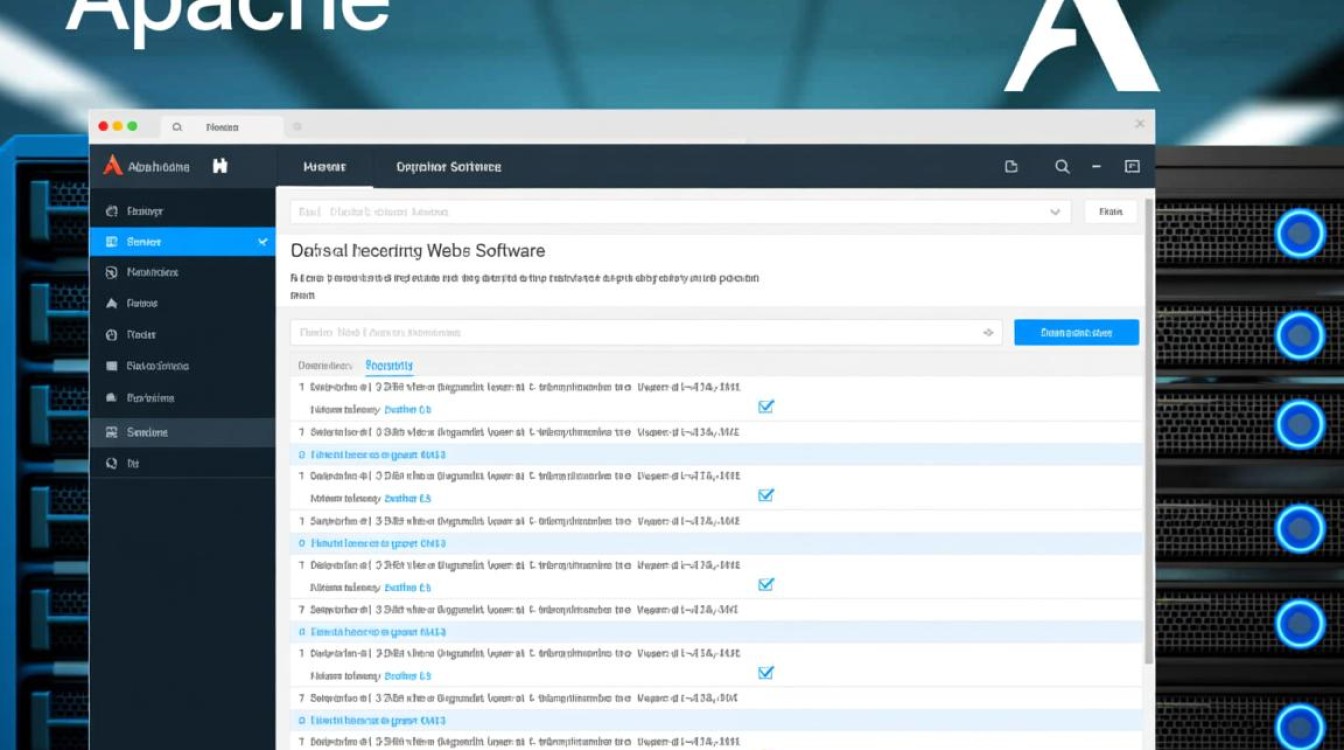1344x750 pixels.
Task: Click the arrow inside the second search field
Action: [x=988, y=333]
